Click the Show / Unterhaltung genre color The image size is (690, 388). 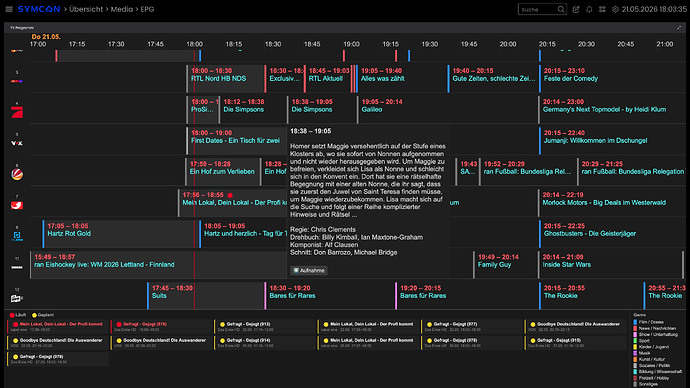pos(635,334)
